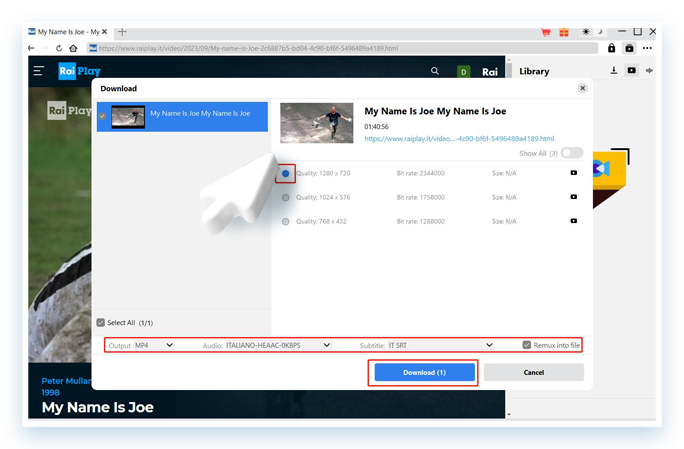Click page scrollbar up arrow
The image size is (684, 449).
509,60
